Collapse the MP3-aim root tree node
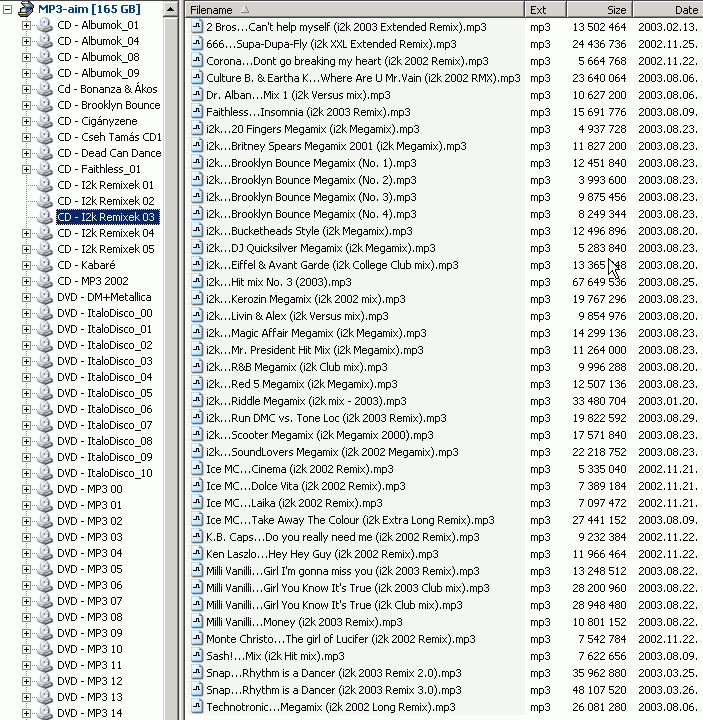This screenshot has width=703, height=720. (8, 9)
